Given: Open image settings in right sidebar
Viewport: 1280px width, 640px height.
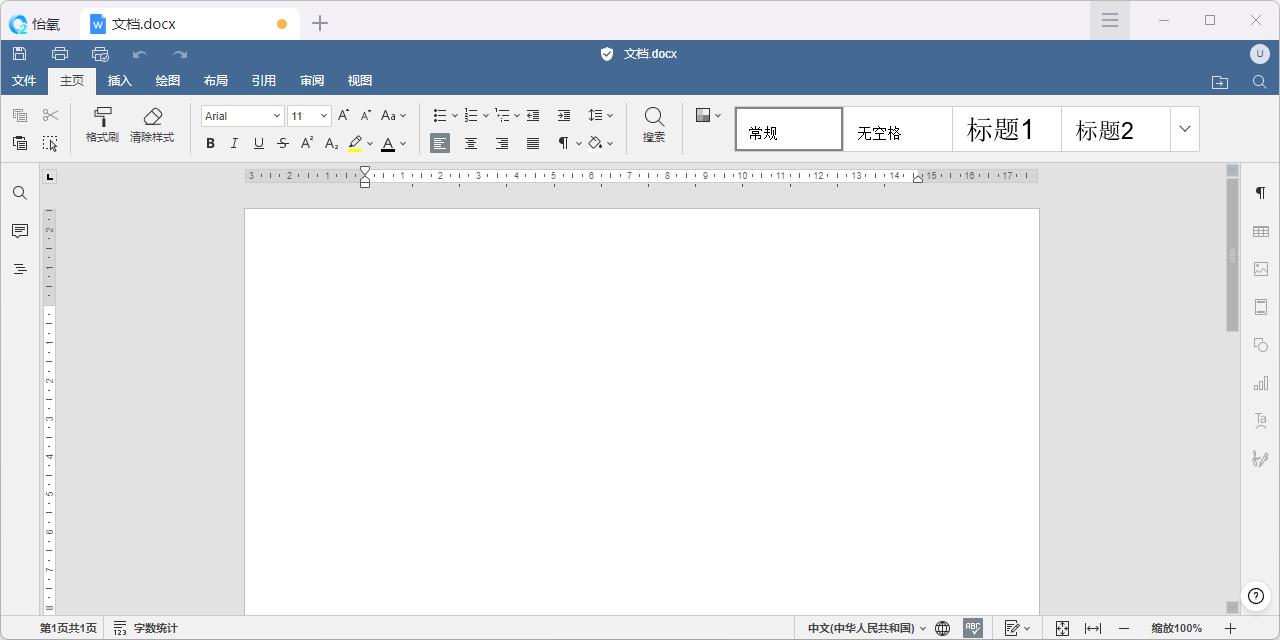Looking at the screenshot, I should 1260,269.
